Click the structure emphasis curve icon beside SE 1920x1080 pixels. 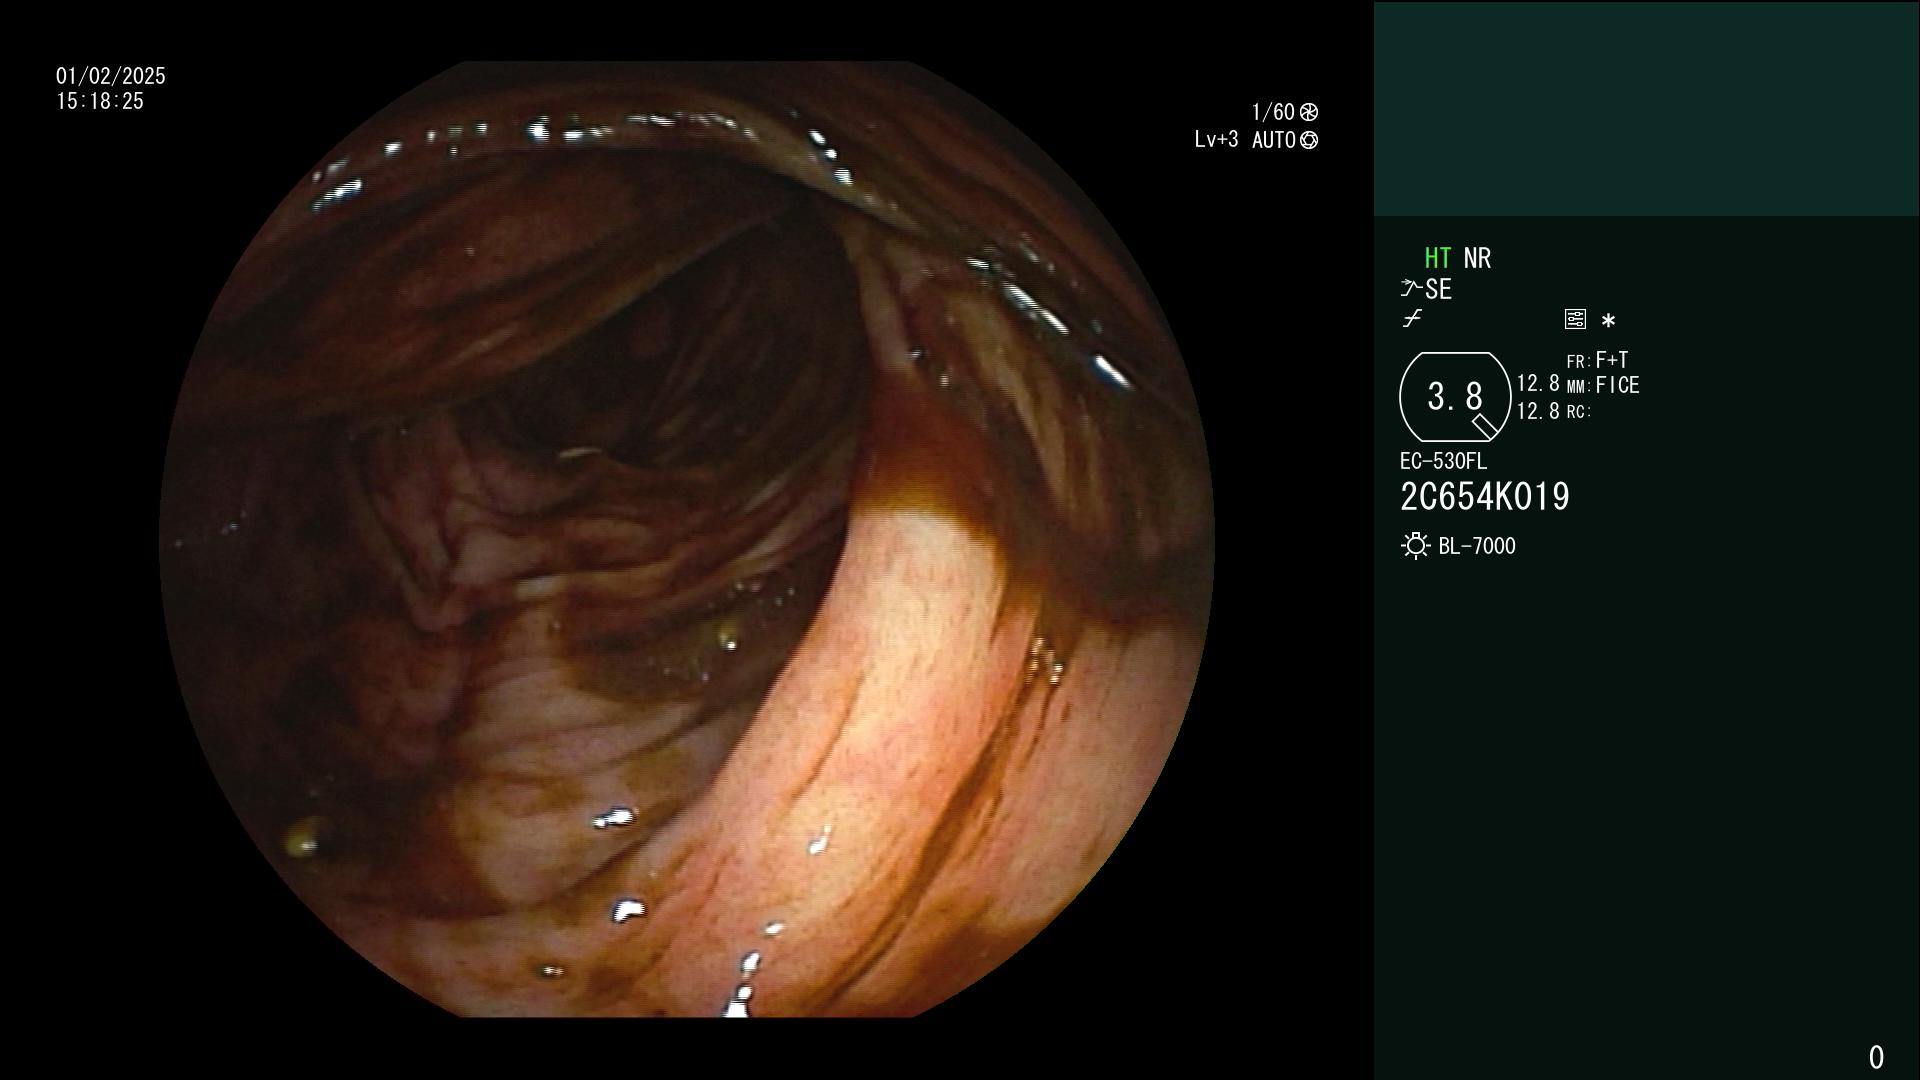click(1411, 289)
